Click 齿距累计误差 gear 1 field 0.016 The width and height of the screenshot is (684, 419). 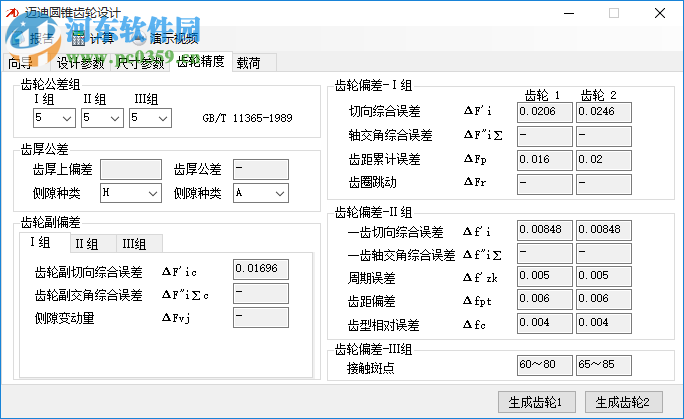click(544, 160)
